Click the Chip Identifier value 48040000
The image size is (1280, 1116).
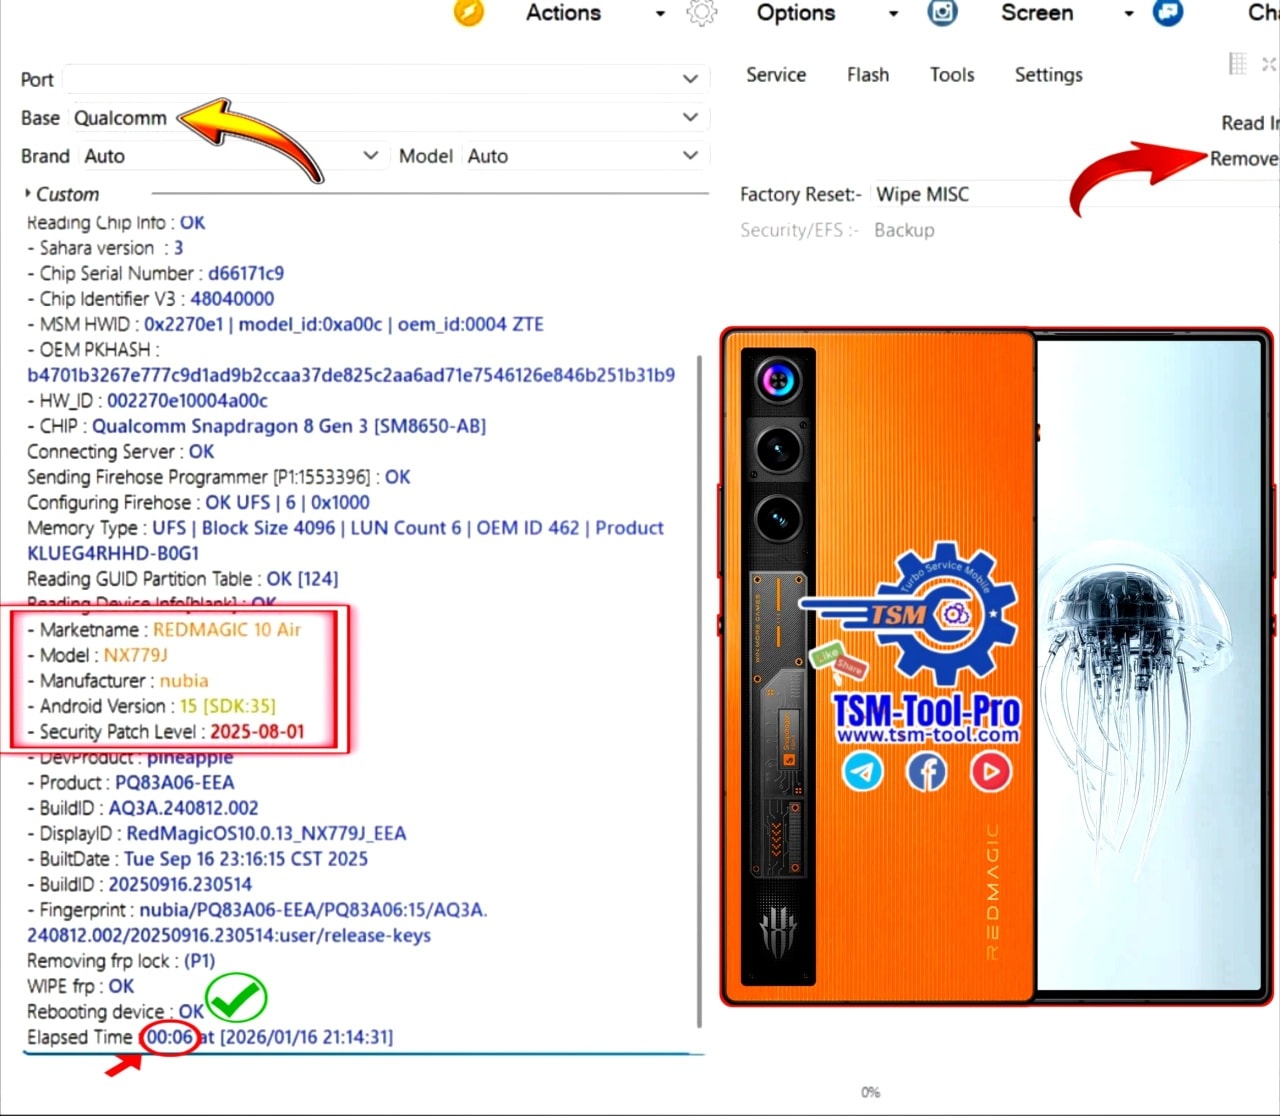pos(232,299)
